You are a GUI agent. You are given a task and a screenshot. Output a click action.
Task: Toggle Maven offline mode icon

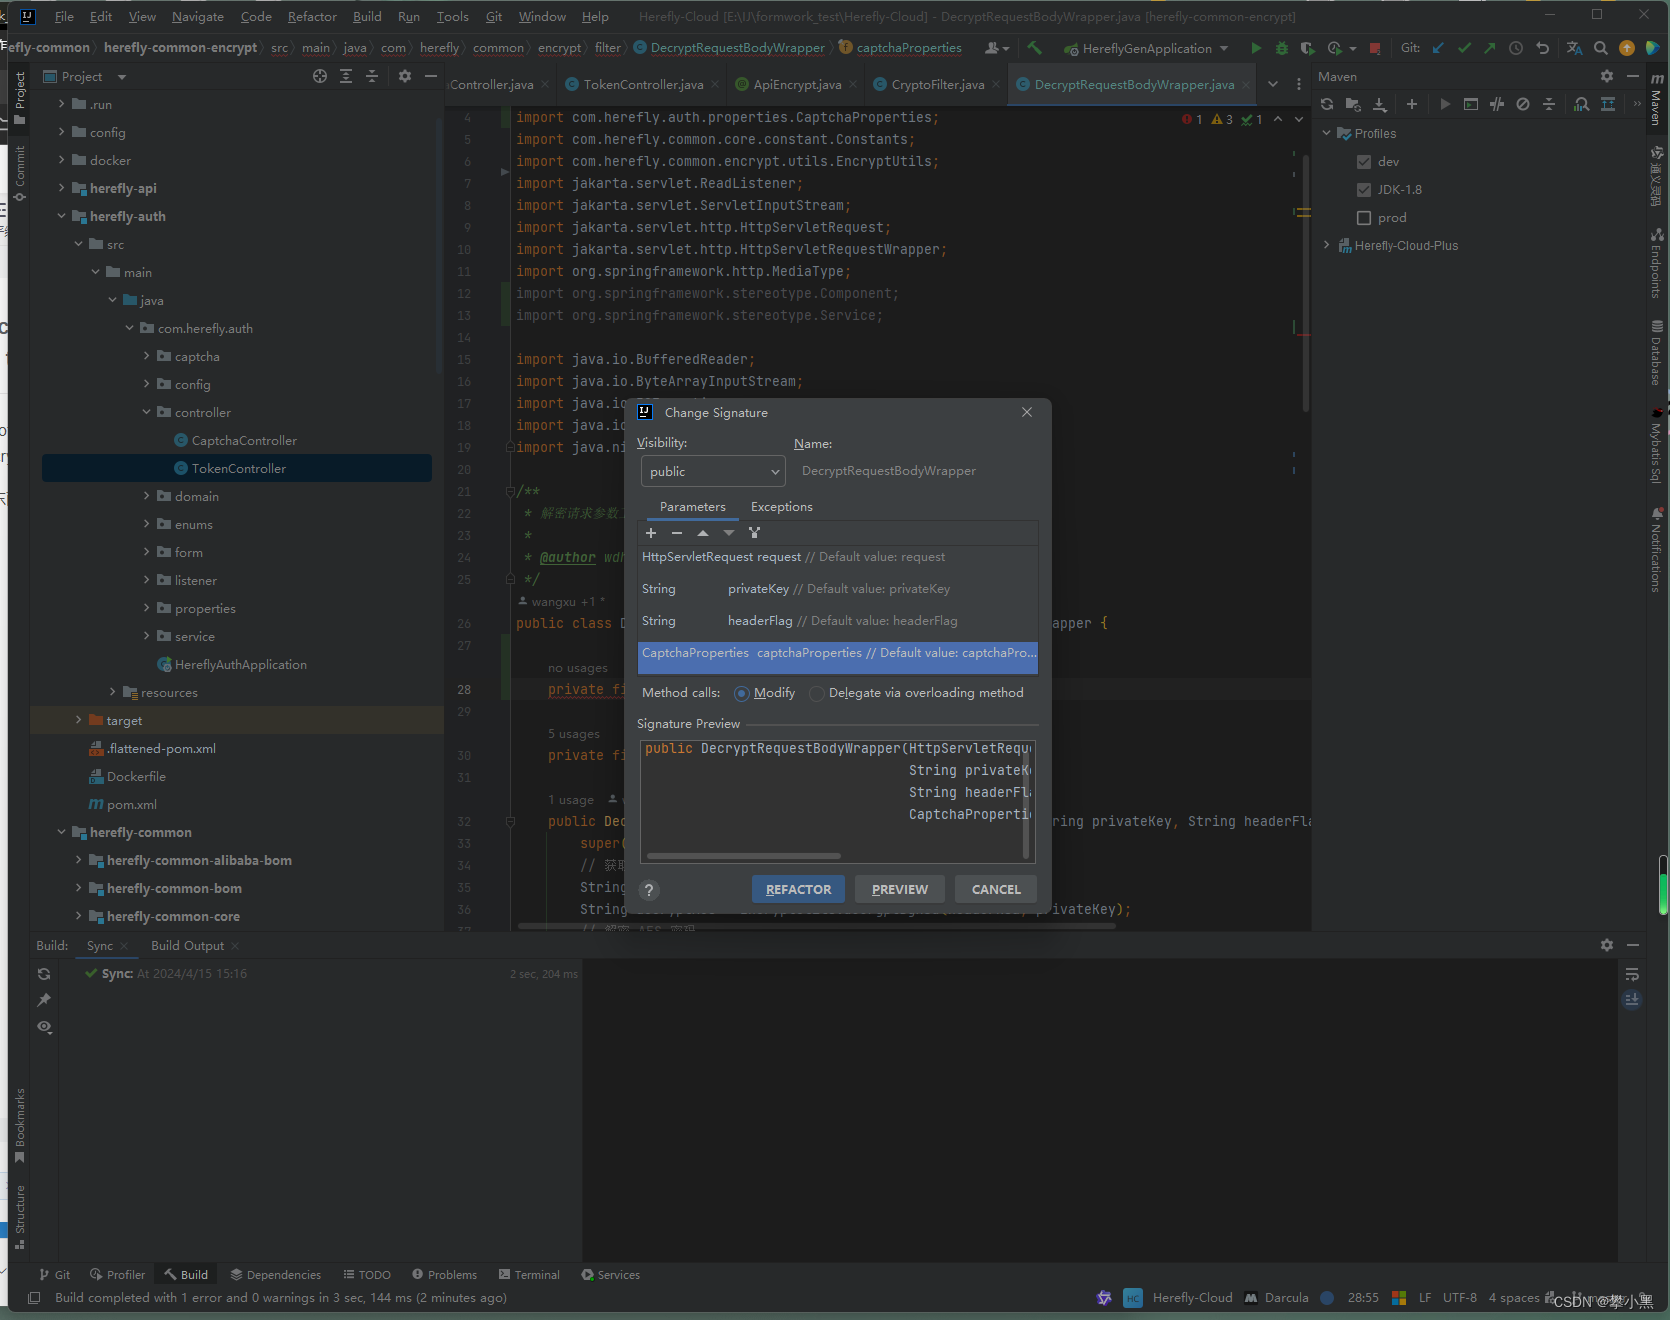[x=1523, y=104]
